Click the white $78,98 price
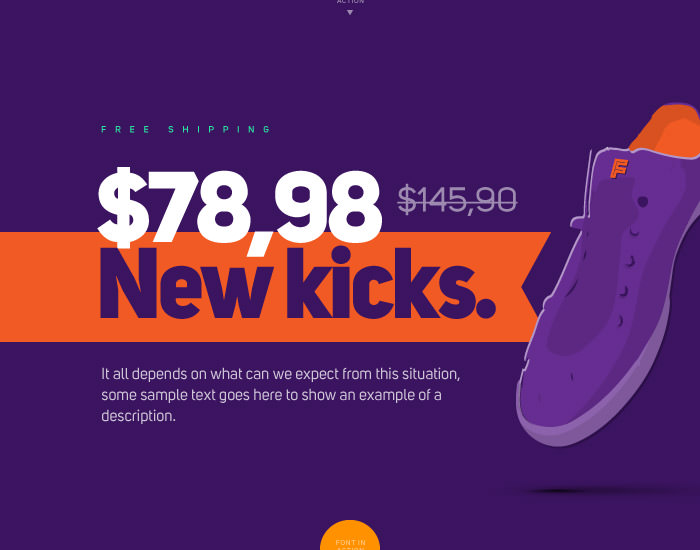 click(x=240, y=208)
